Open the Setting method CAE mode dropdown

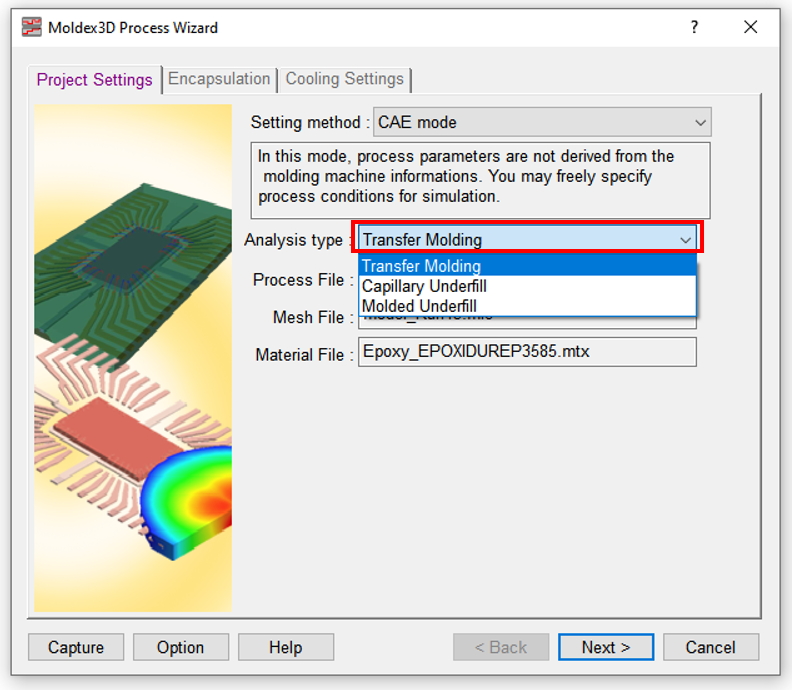point(542,122)
